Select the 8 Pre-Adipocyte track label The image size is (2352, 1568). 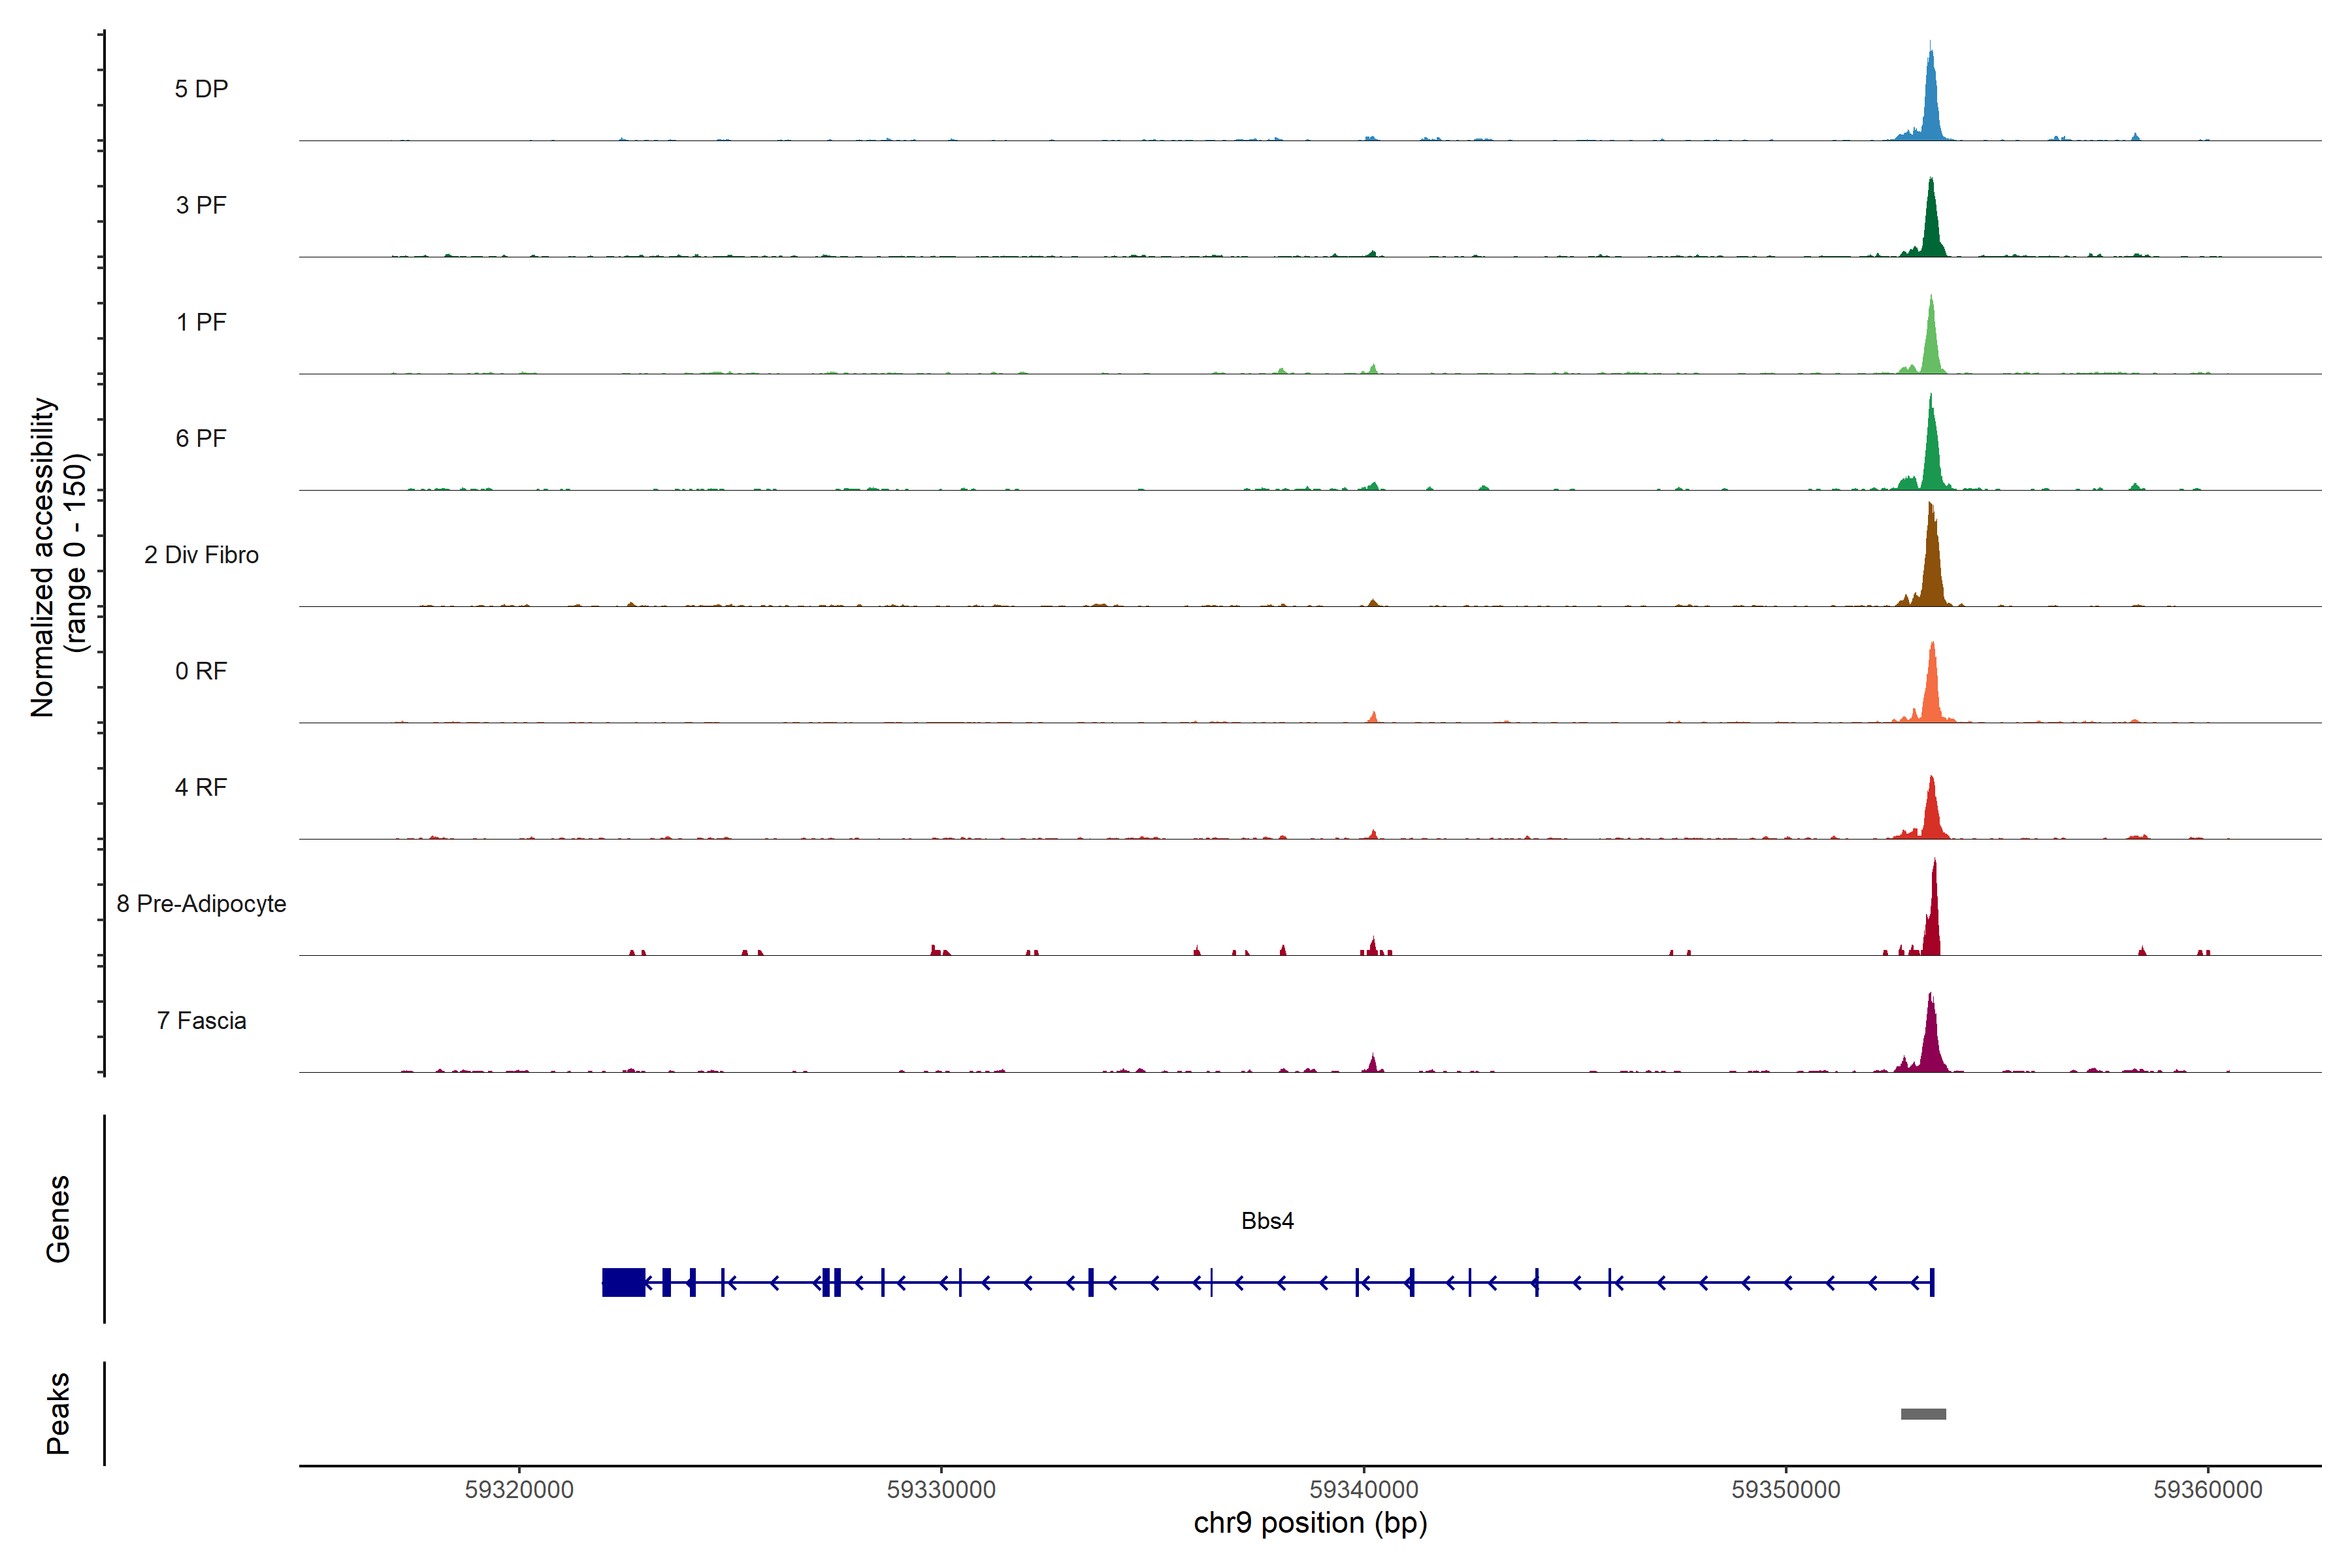[x=201, y=903]
